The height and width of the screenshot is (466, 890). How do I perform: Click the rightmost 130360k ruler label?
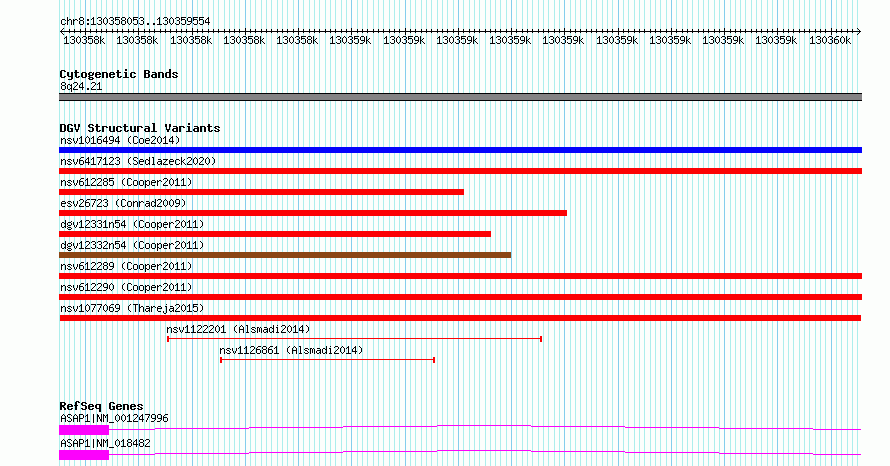coord(830,40)
